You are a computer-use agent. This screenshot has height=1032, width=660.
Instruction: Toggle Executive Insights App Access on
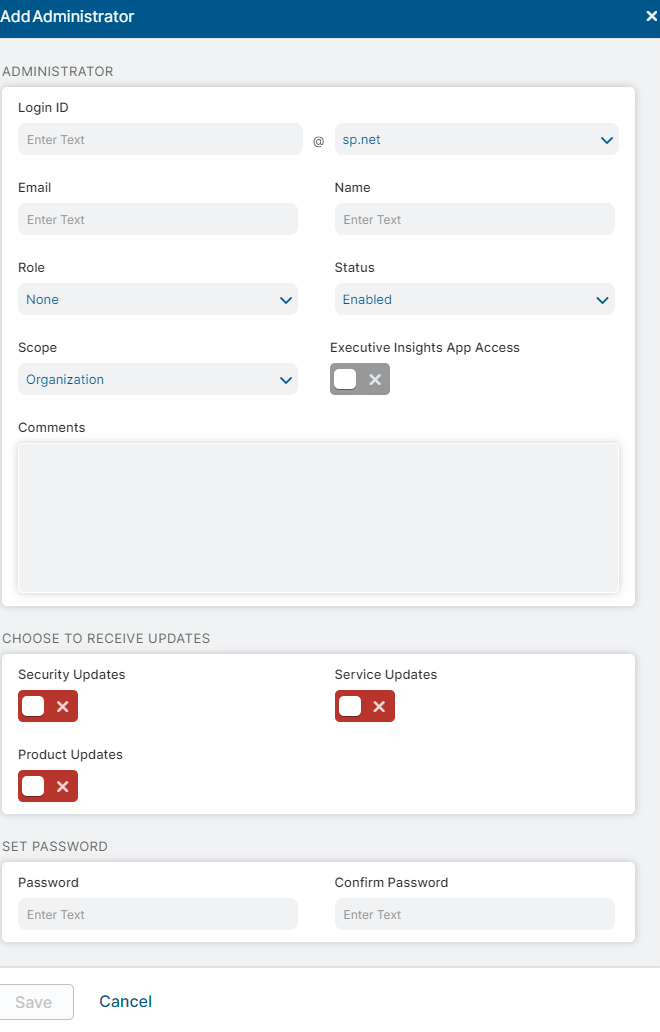(x=345, y=379)
